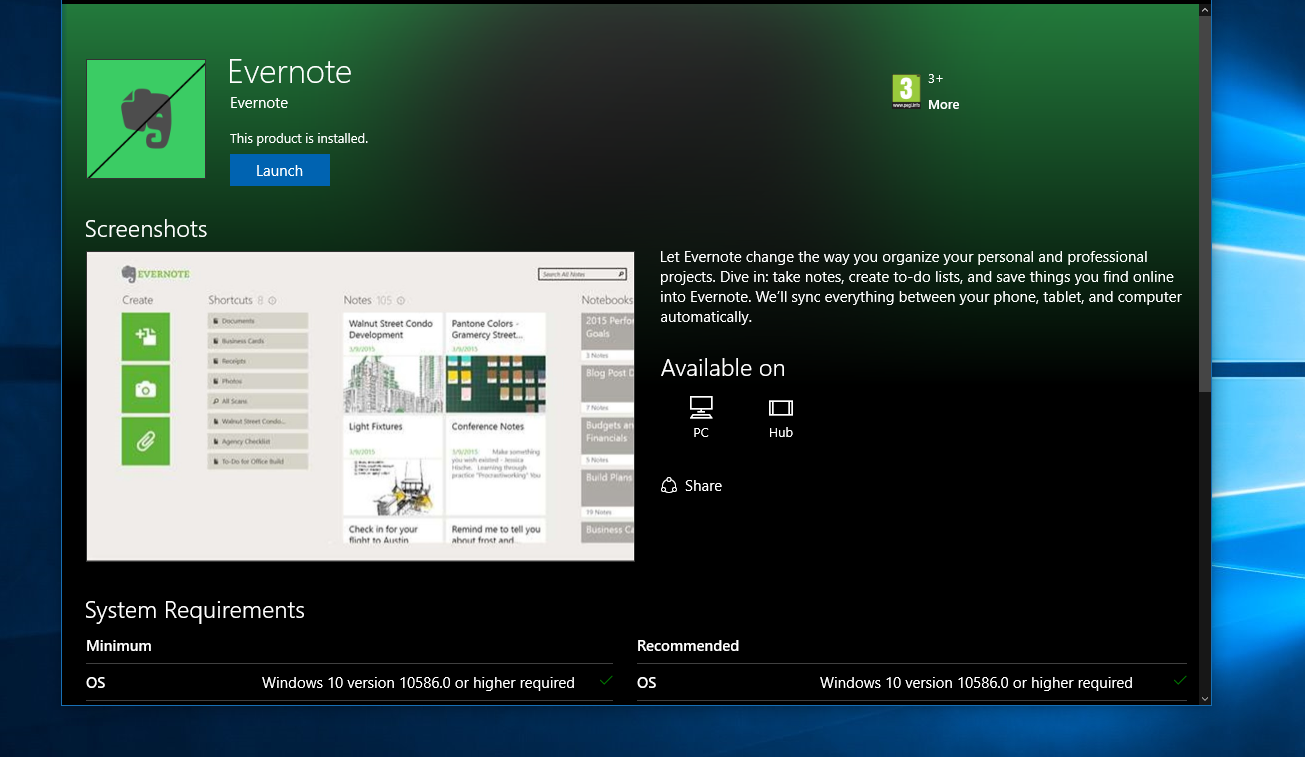Image resolution: width=1305 pixels, height=757 pixels.
Task: Select the PC availability icon
Action: [700, 407]
